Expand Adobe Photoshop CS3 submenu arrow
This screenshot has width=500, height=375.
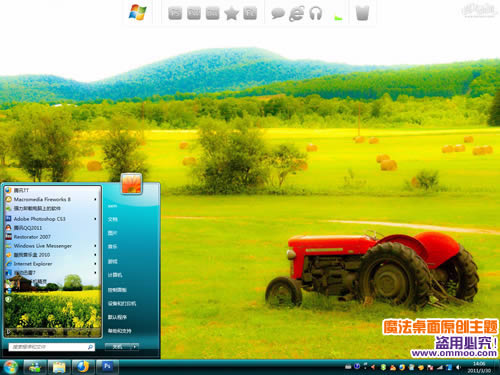(x=95, y=219)
